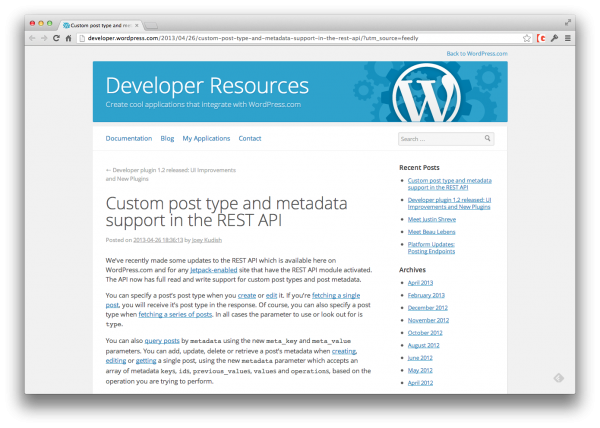
Task: Open recent post Custom post type and metadata
Action: coord(450,184)
